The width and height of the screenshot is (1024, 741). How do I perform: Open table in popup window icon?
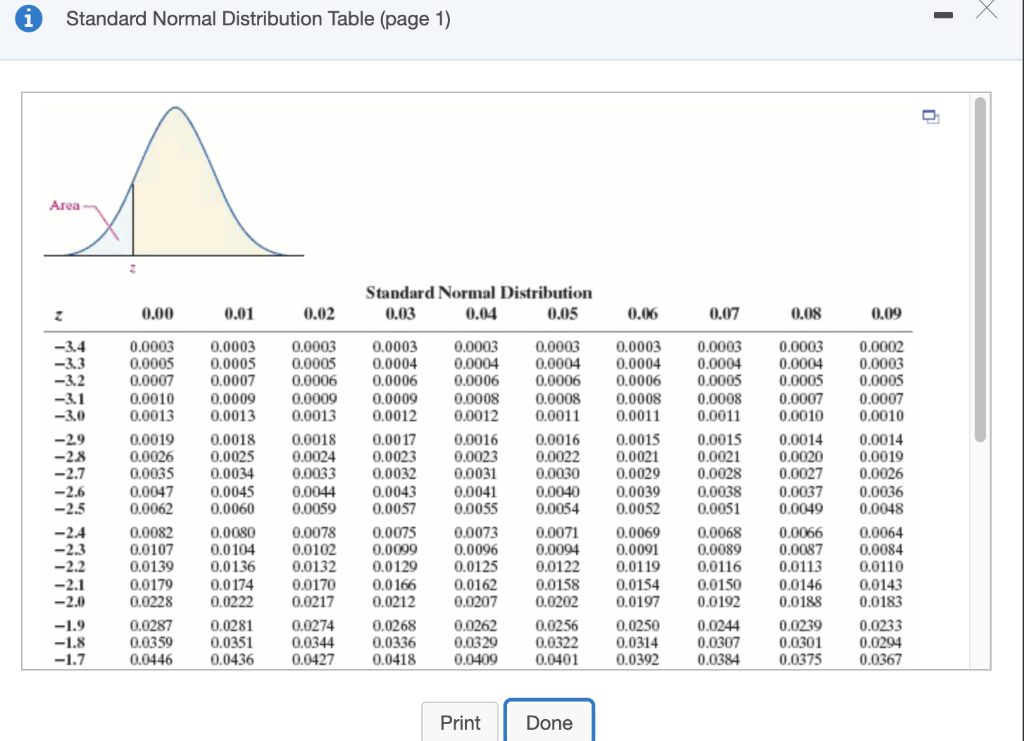(x=931, y=117)
